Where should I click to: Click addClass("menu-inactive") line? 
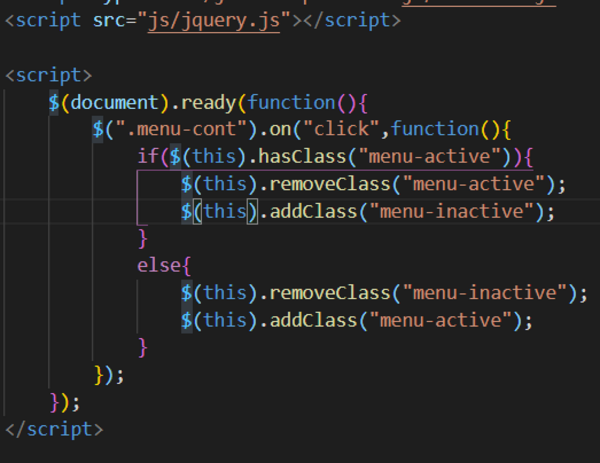pyautogui.click(x=368, y=212)
